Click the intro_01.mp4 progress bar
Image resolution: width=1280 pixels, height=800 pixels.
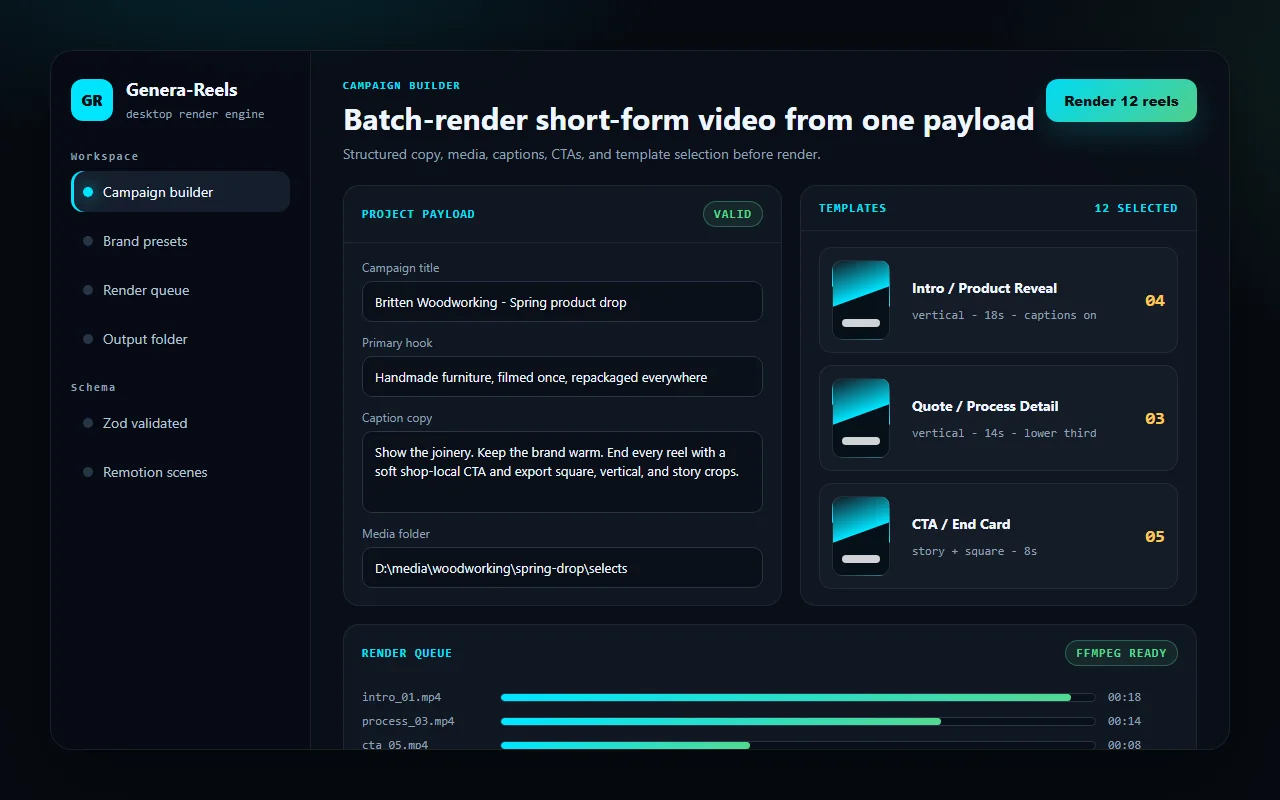click(798, 697)
